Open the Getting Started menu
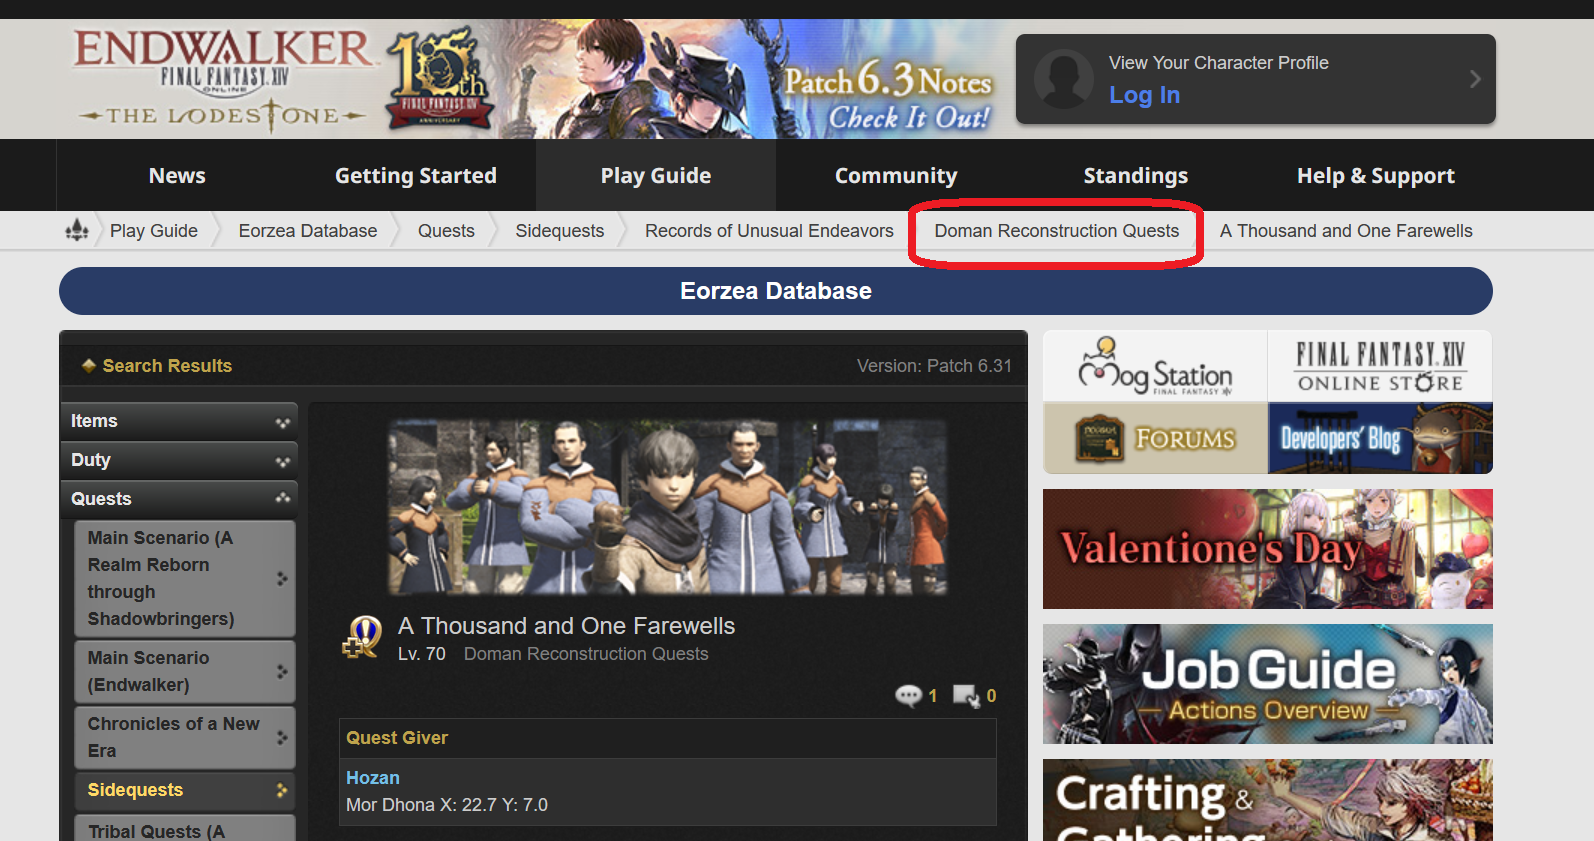The image size is (1594, 841). (x=416, y=175)
